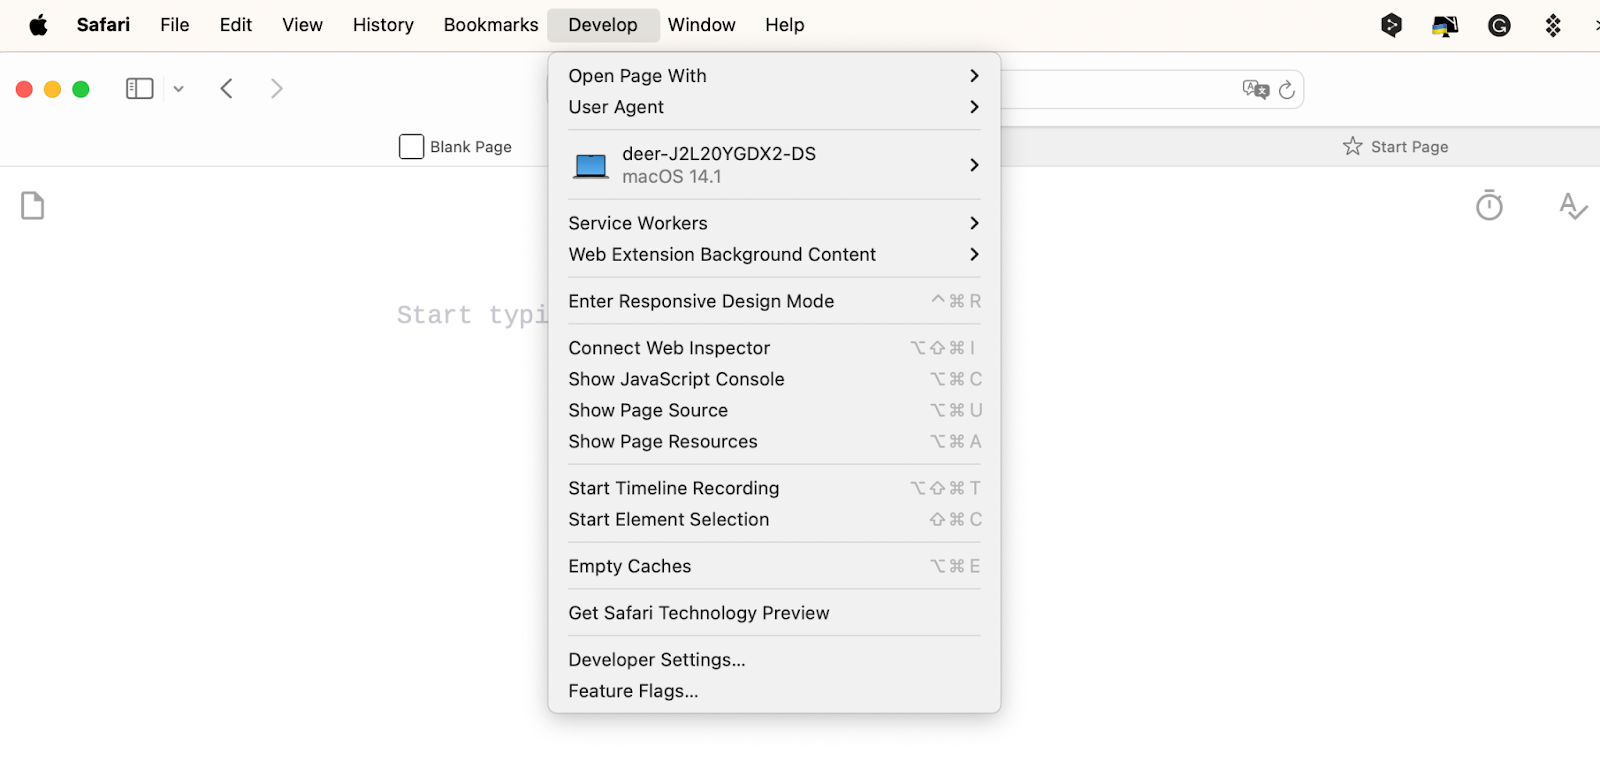Image resolution: width=1600 pixels, height=775 pixels.
Task: Expand deer-J2L20YGDX2-DS device submenu
Action: (x=774, y=165)
